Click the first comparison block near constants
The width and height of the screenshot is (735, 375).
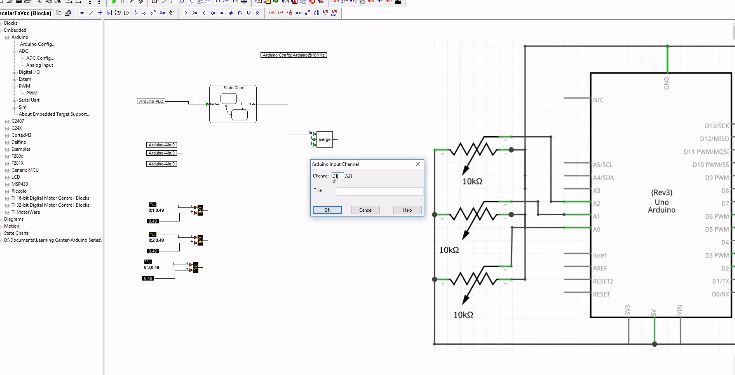pyautogui.click(x=200, y=210)
